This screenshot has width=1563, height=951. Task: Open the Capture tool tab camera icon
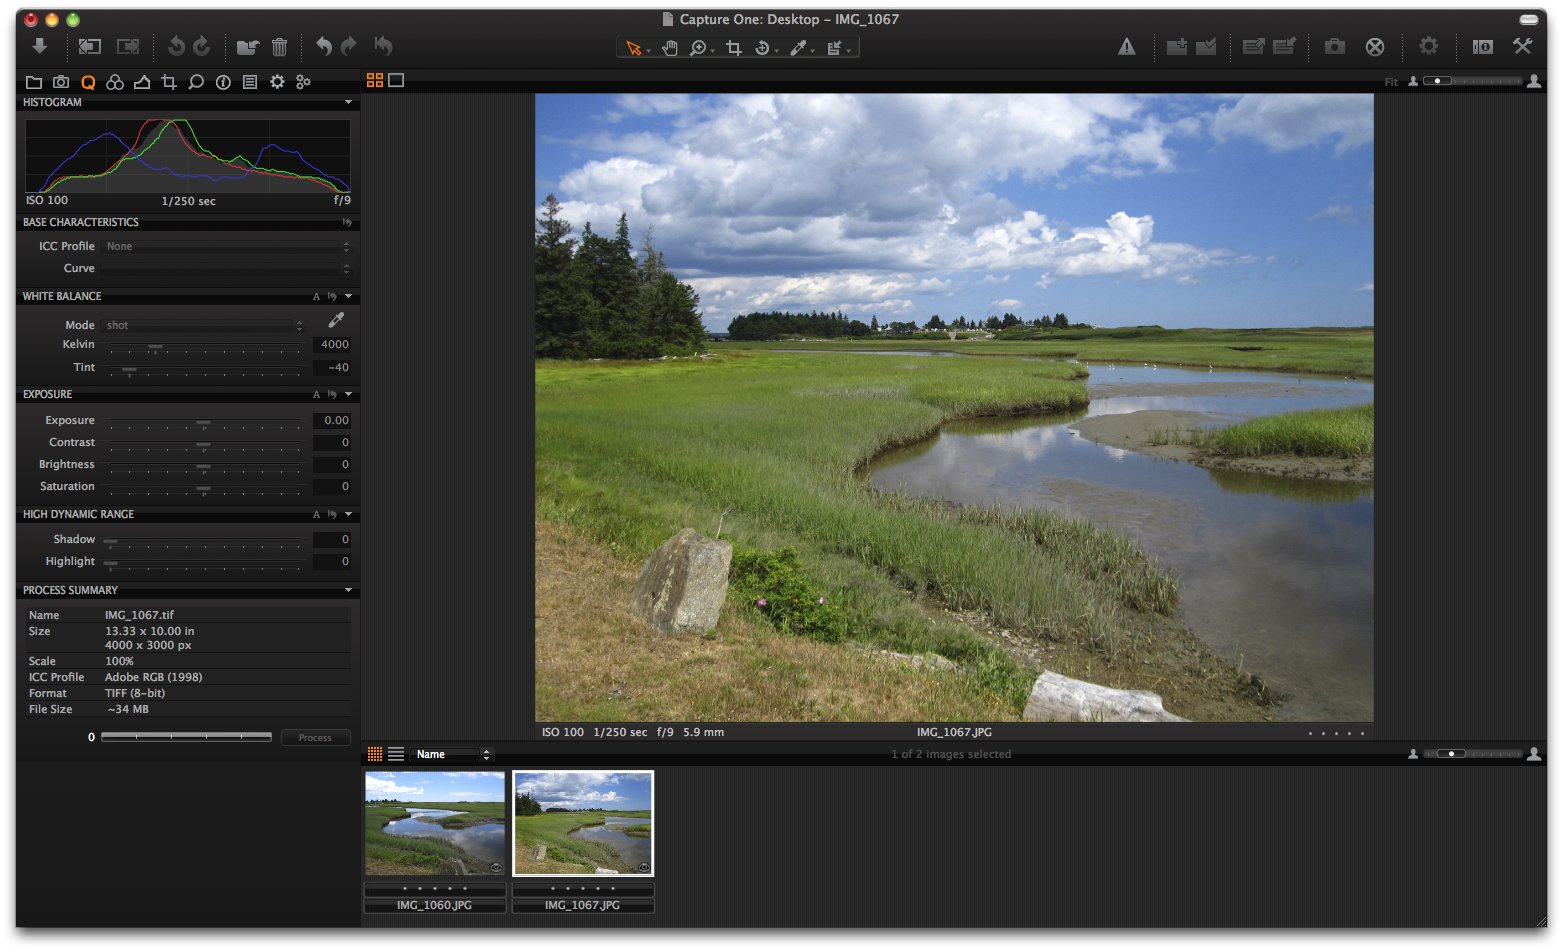coord(61,82)
